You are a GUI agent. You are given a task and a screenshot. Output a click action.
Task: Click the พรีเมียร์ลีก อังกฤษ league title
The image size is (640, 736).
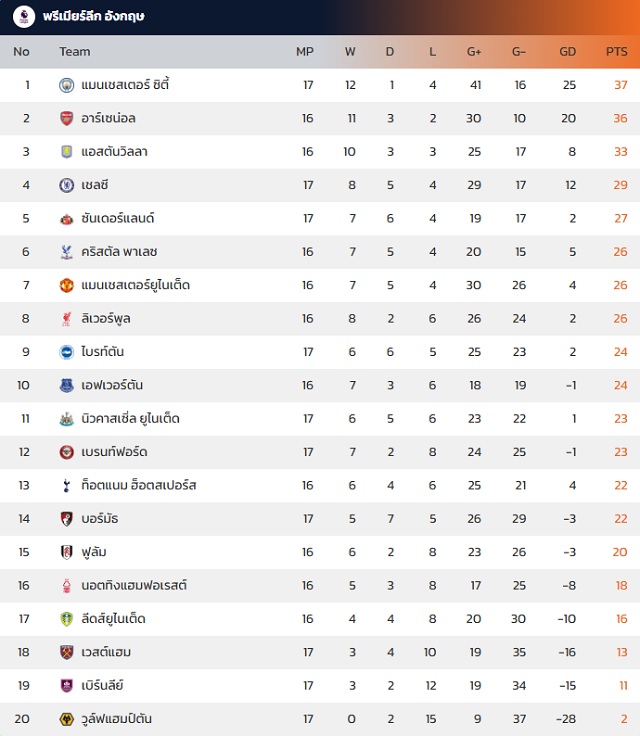point(95,16)
